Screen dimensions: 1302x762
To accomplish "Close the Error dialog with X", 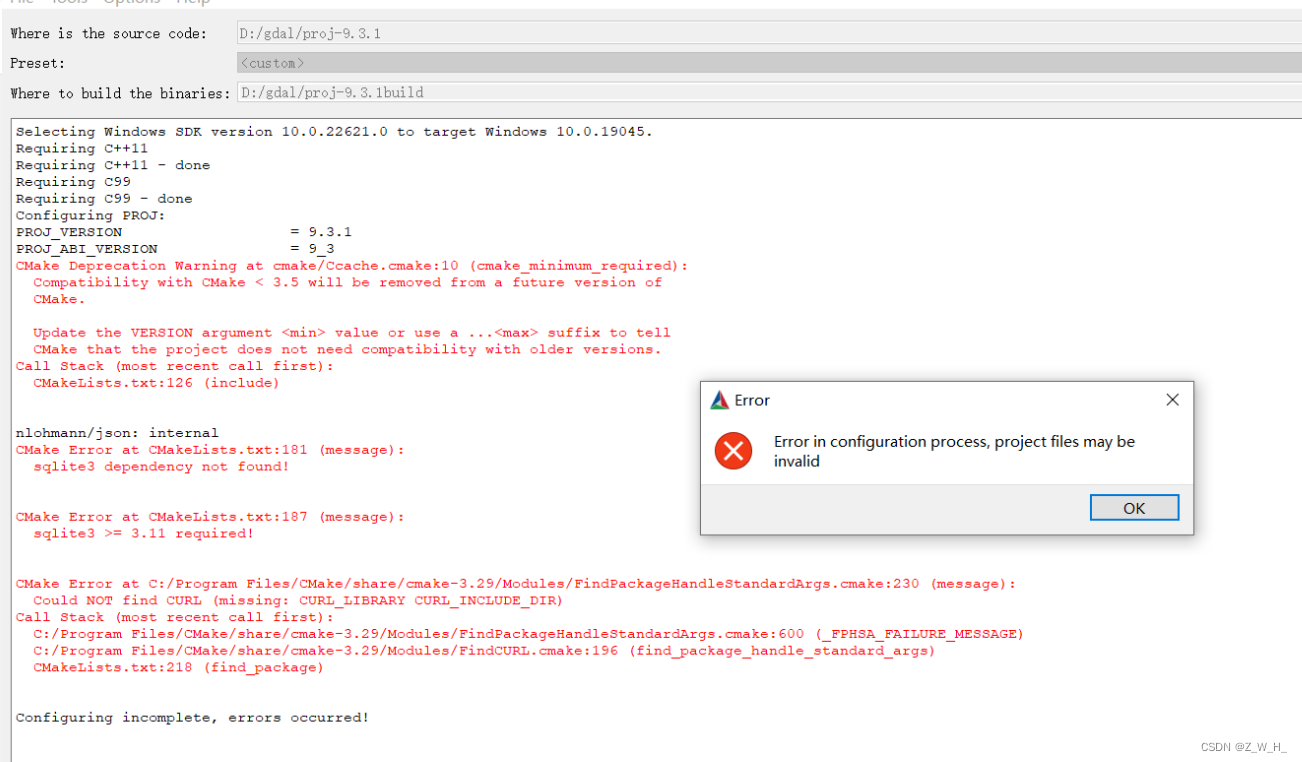I will [x=1172, y=400].
